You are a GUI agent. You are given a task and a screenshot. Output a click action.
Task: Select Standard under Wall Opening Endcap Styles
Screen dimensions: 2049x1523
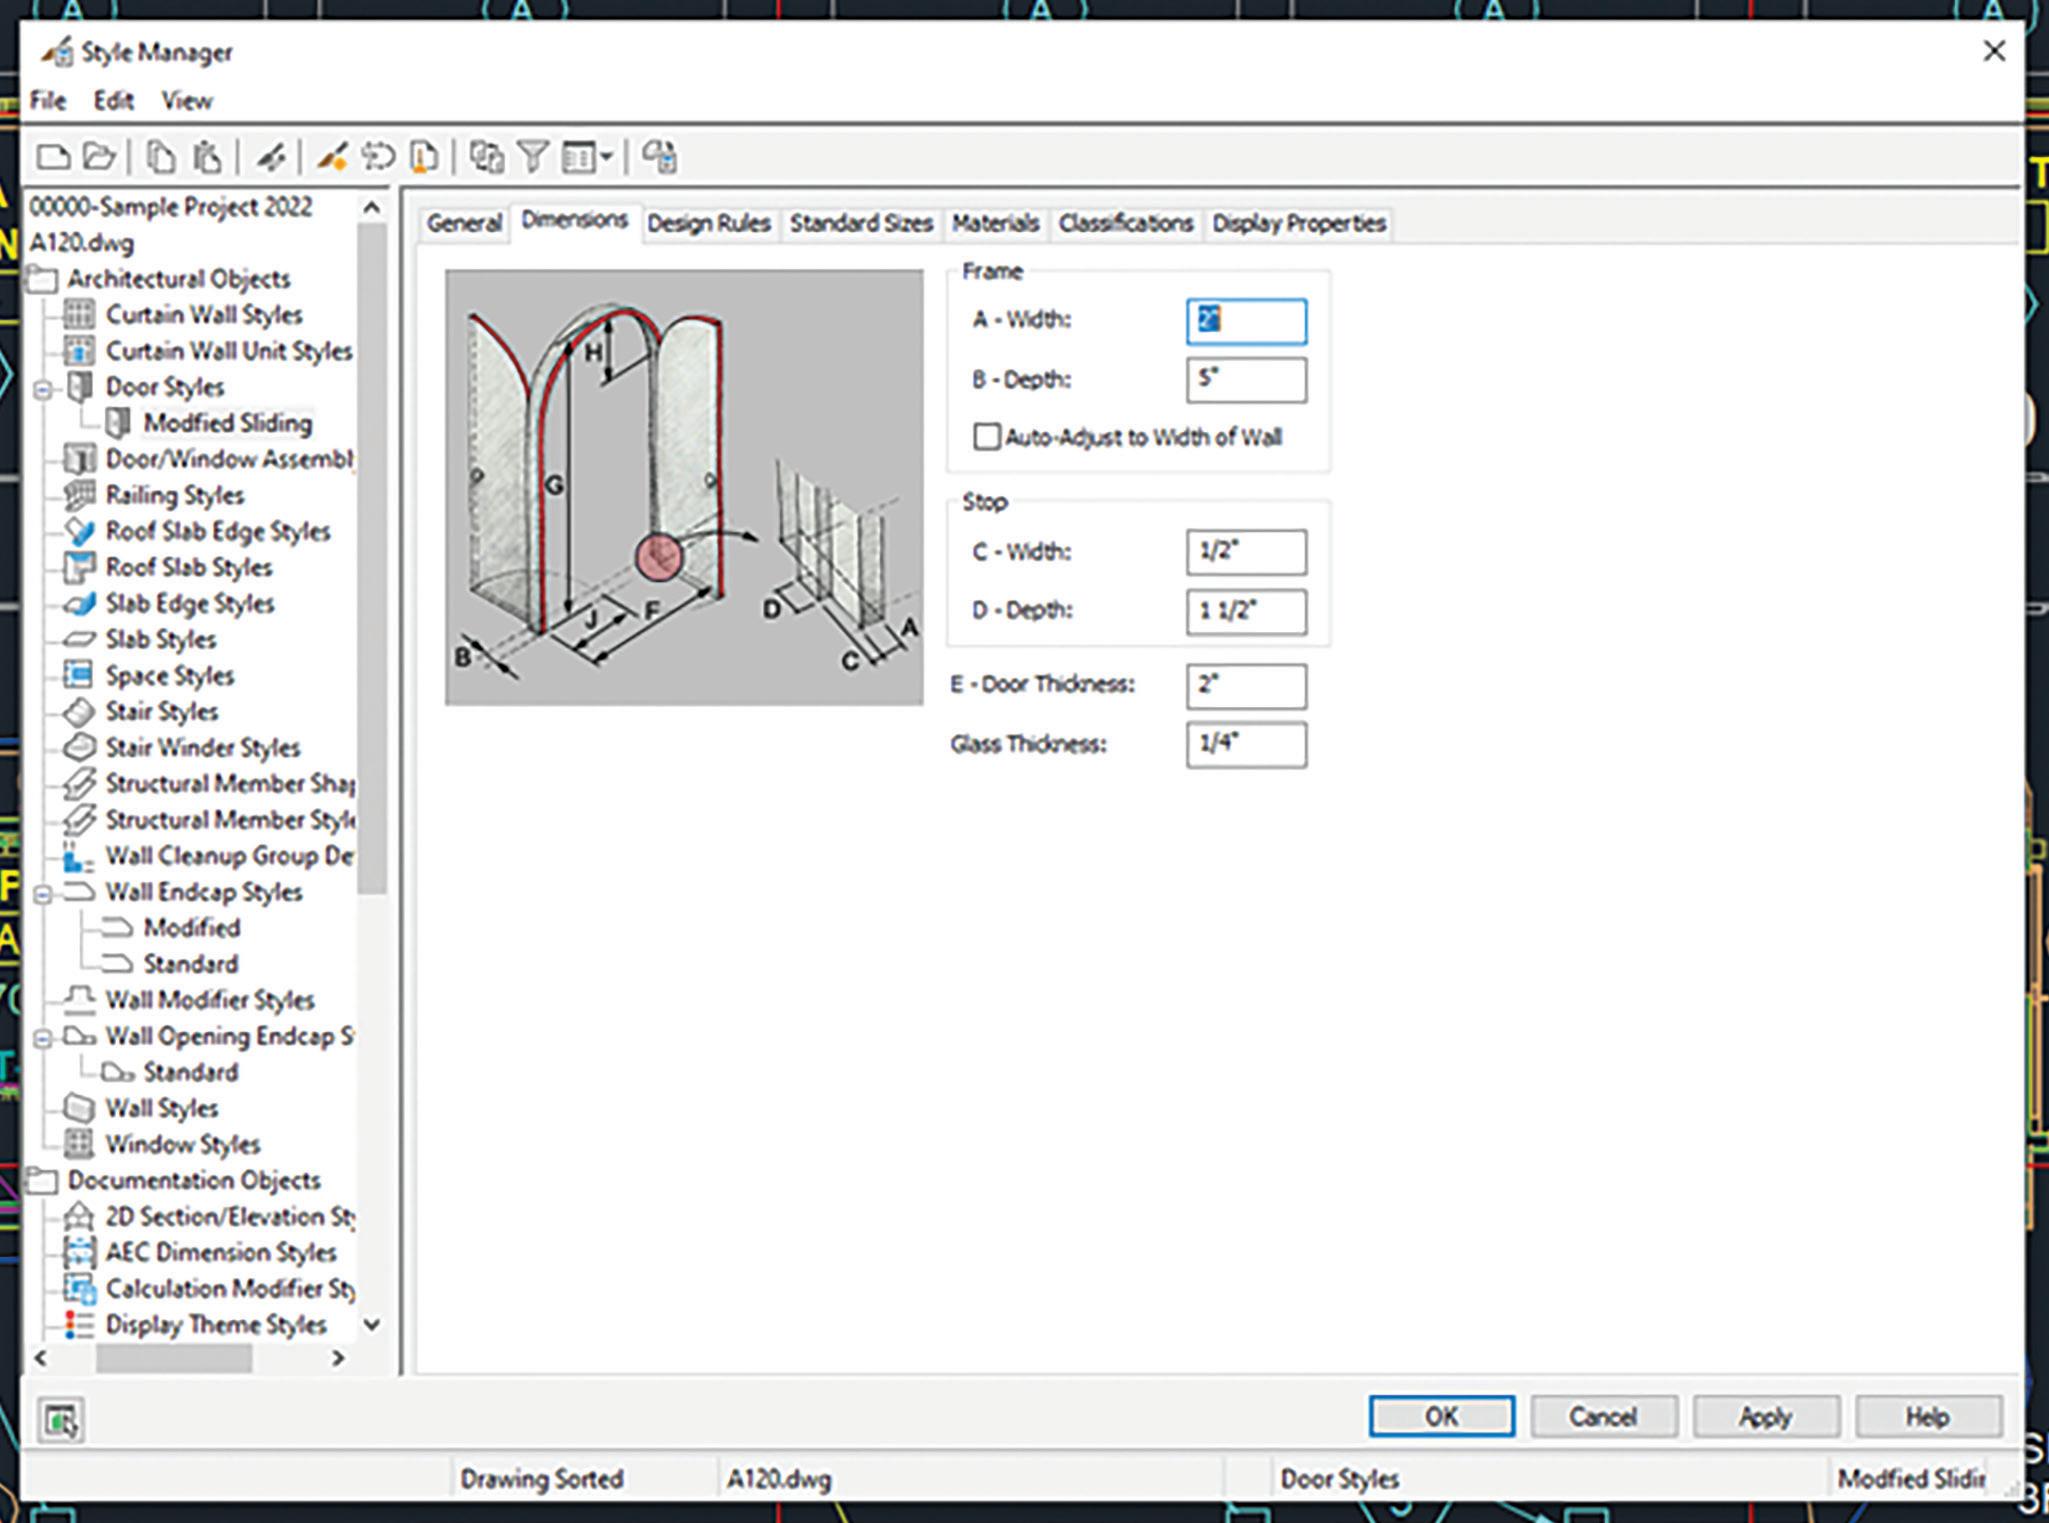[x=191, y=1072]
